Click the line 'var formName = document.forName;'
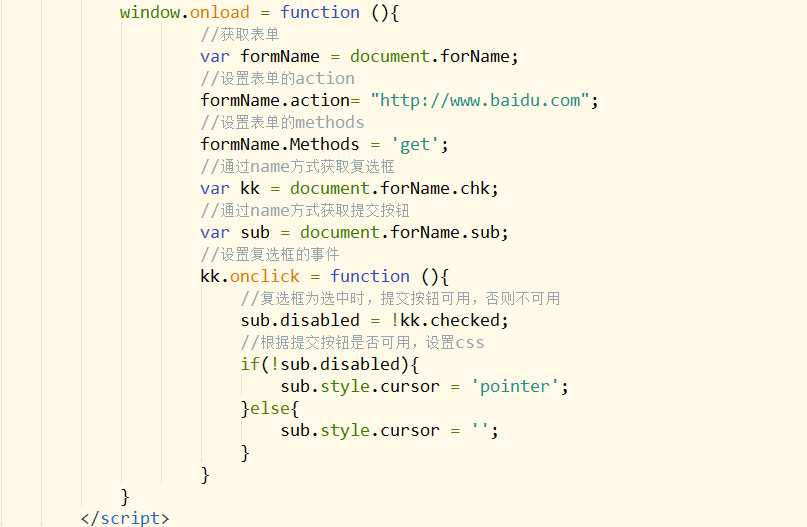Image resolution: width=807 pixels, height=527 pixels. [359, 56]
